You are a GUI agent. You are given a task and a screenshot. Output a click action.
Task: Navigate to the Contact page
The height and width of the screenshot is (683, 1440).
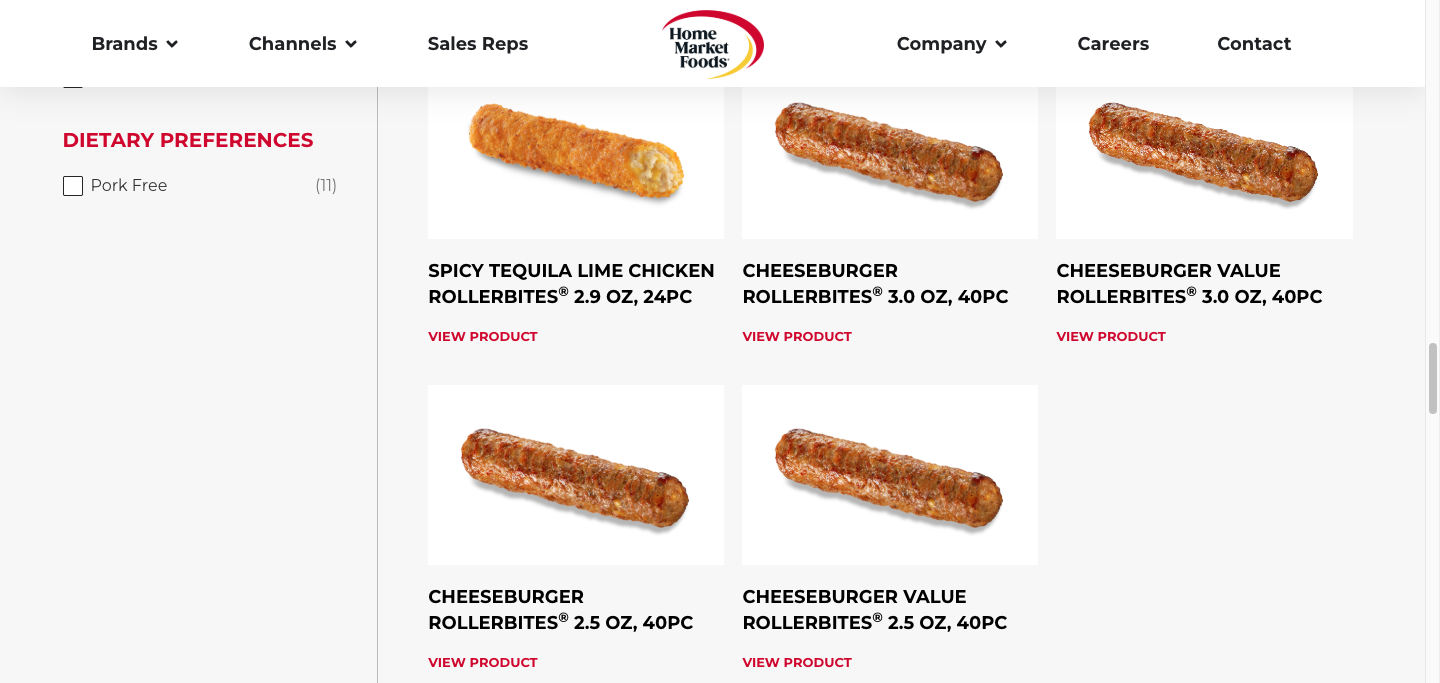coord(1254,44)
